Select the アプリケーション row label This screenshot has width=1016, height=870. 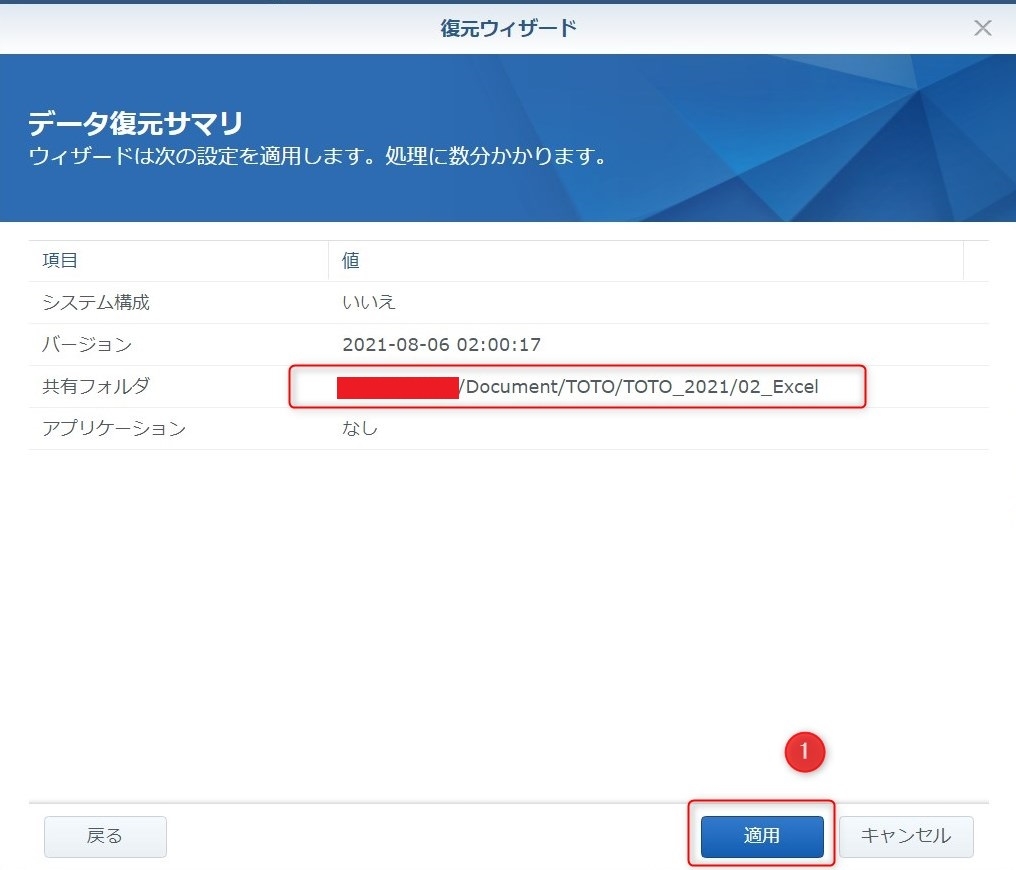(114, 429)
